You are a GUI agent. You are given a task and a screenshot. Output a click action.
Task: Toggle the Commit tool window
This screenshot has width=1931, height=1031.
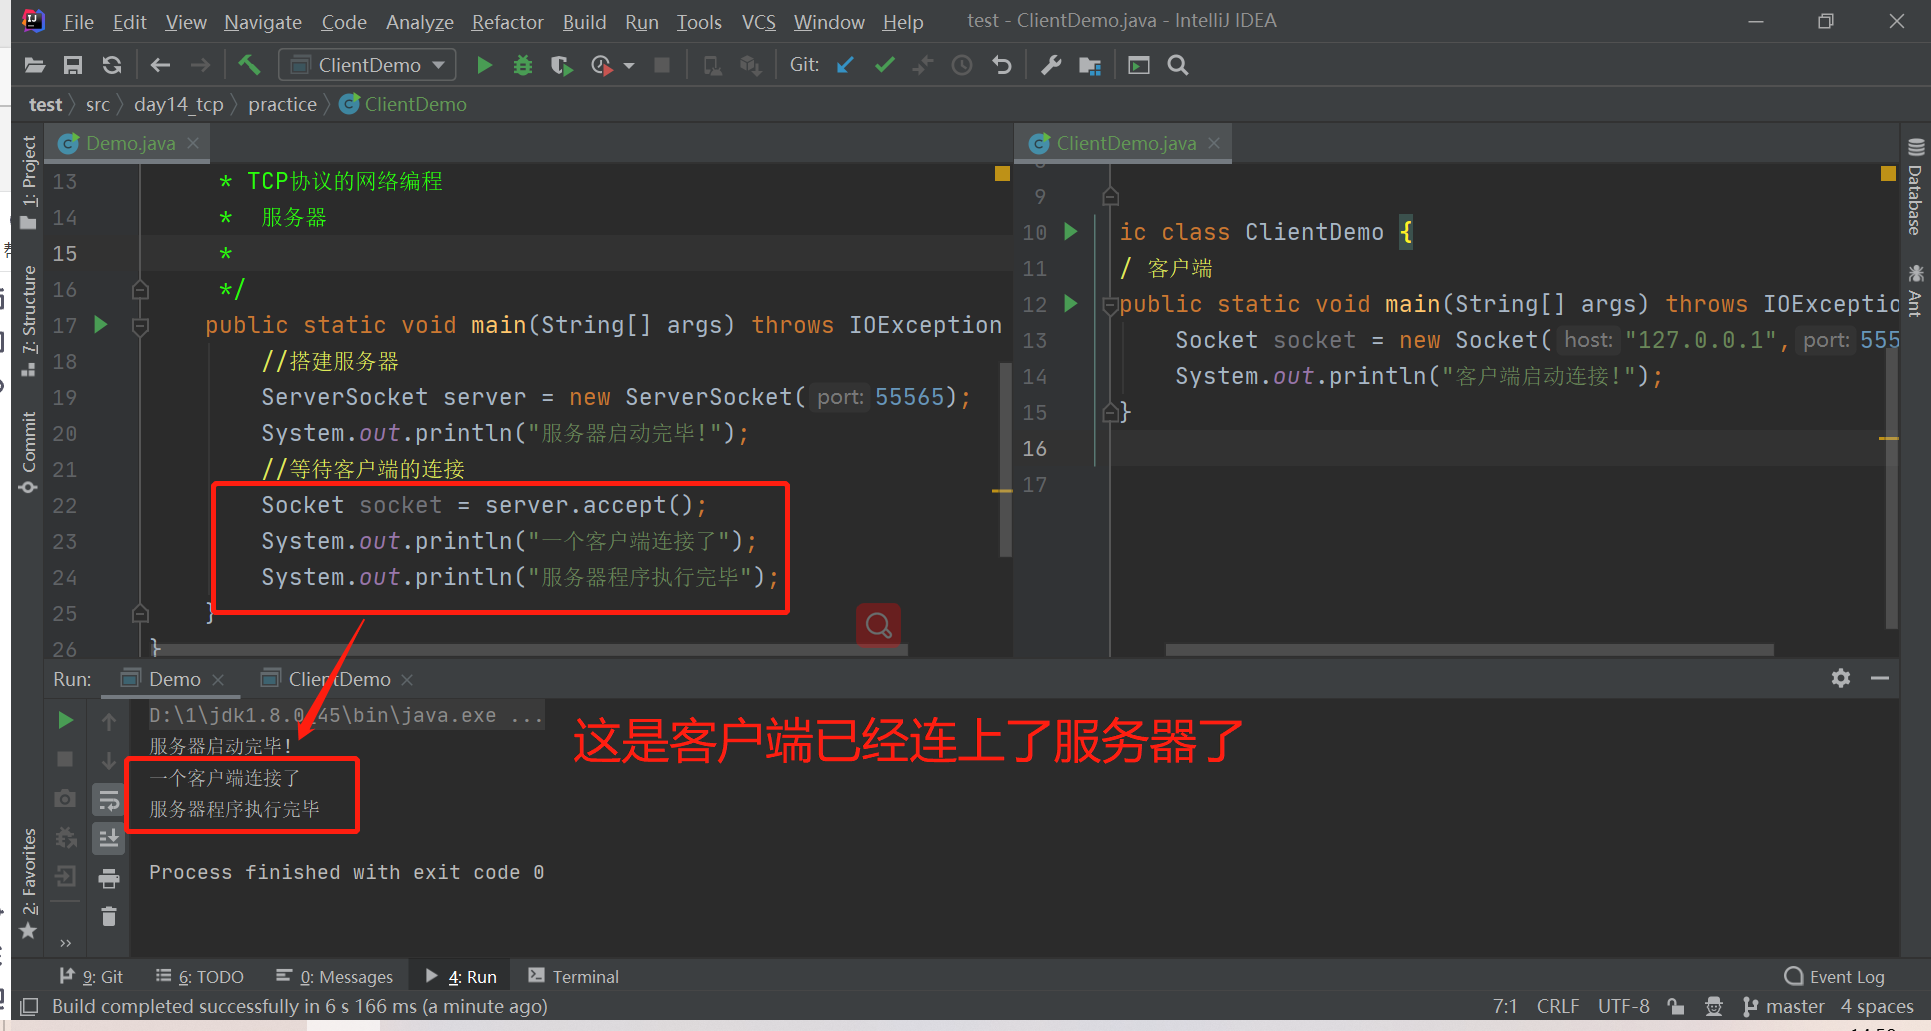click(x=29, y=451)
